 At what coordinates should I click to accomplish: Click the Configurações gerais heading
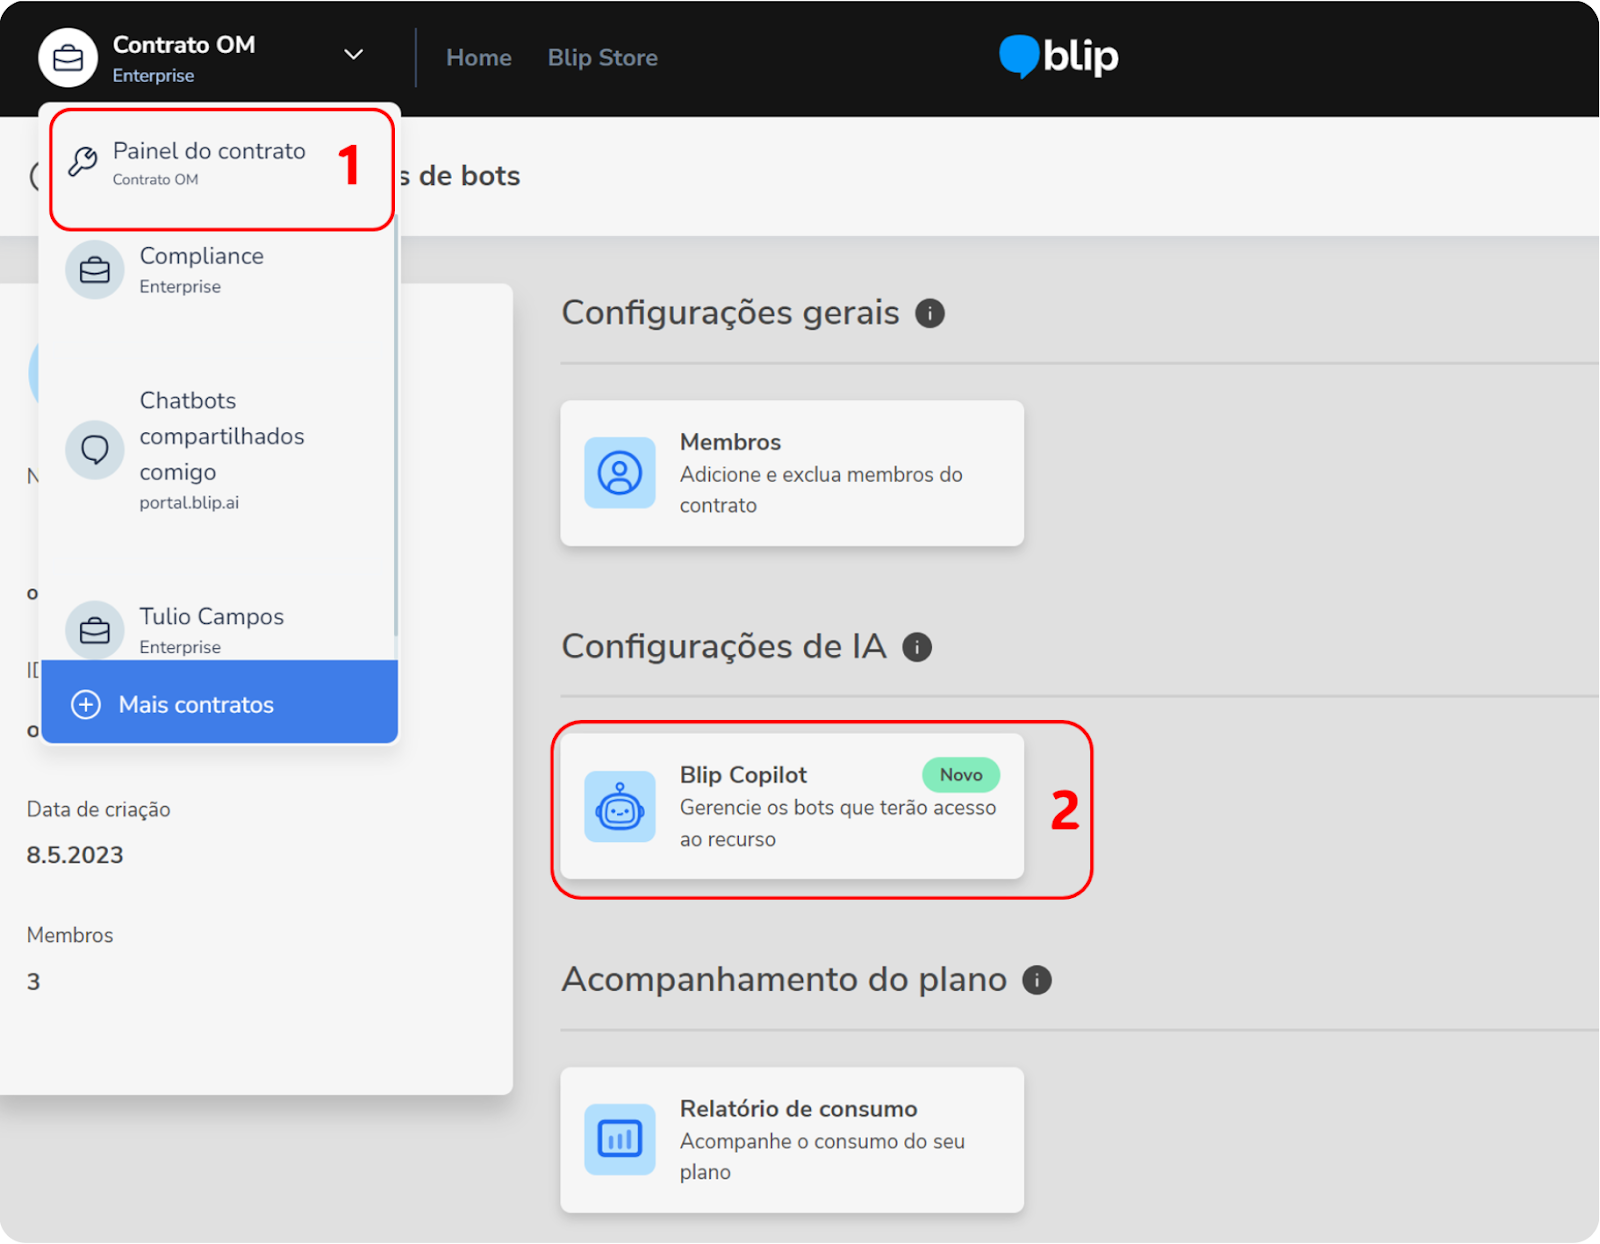tap(730, 313)
